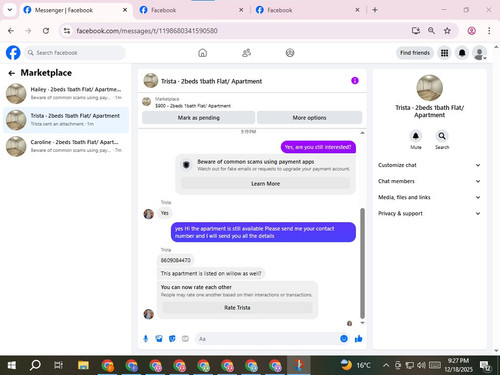Go back using the Marketplace back arrow
Screen dimensions: 500x375
point(12,73)
